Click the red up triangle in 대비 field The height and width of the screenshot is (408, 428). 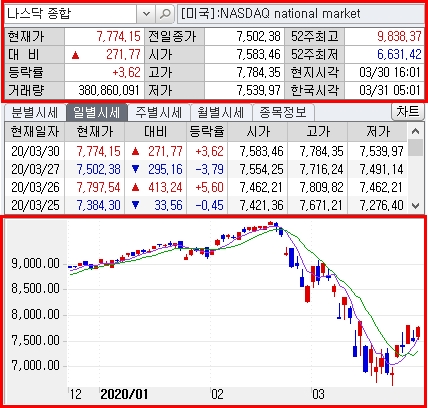(76, 55)
